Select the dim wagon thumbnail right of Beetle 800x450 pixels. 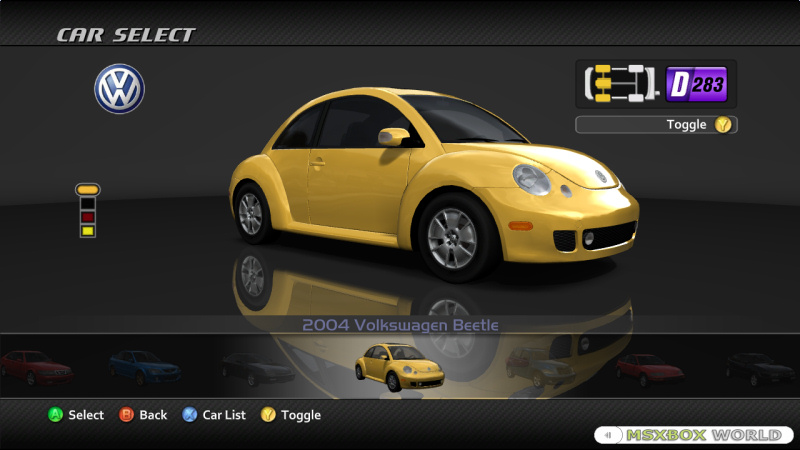coord(540,367)
